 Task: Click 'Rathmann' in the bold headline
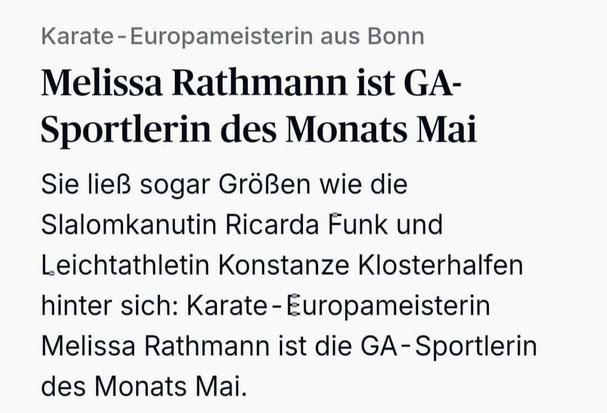[260, 82]
